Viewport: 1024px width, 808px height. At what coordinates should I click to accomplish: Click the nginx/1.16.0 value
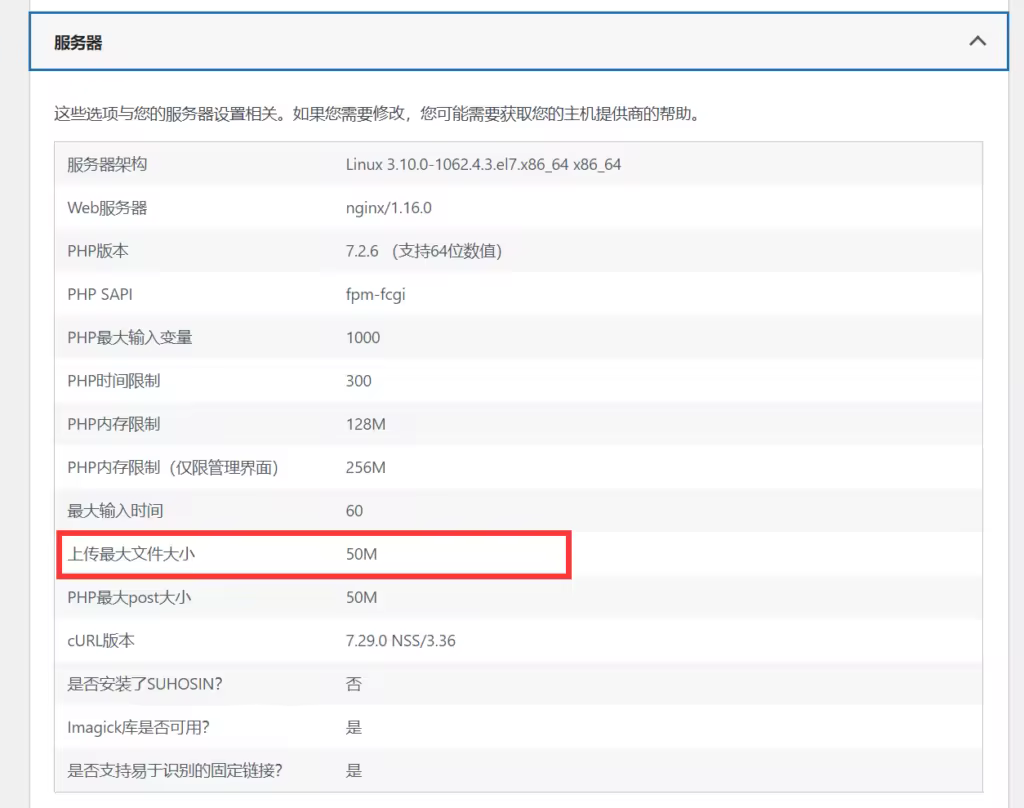389,208
